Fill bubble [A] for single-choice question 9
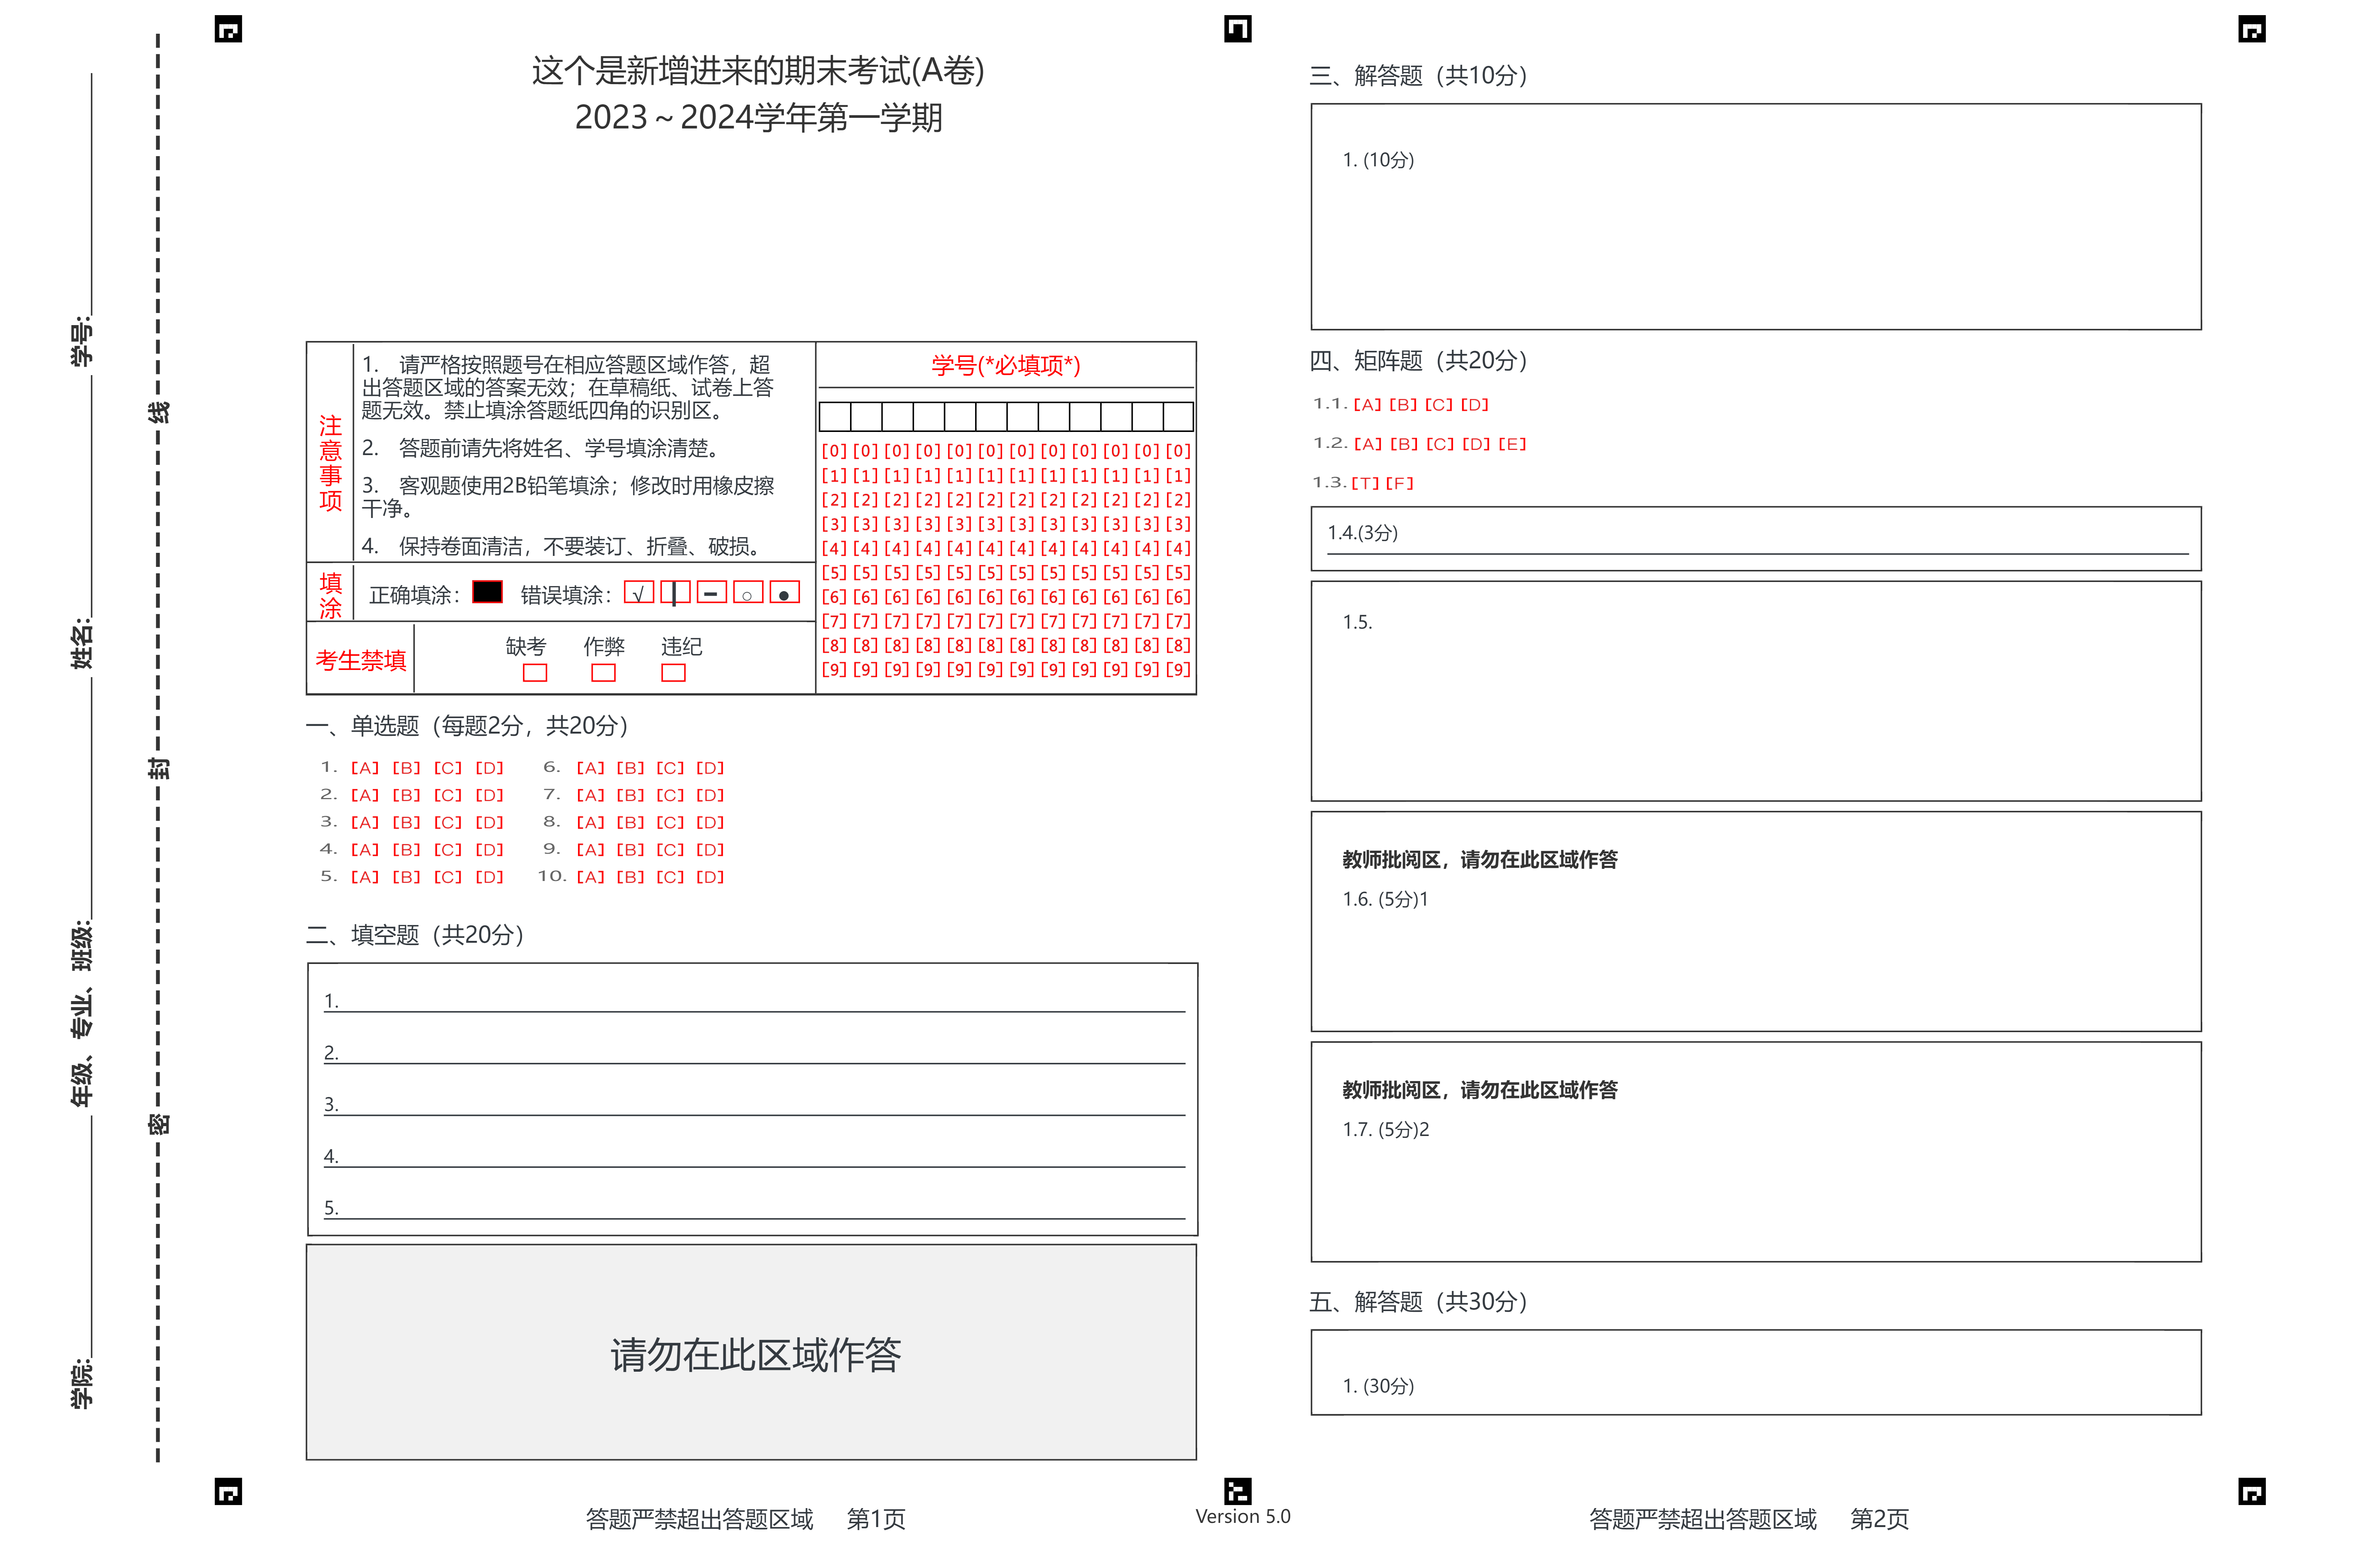The width and height of the screenshot is (2380, 1546). point(590,850)
